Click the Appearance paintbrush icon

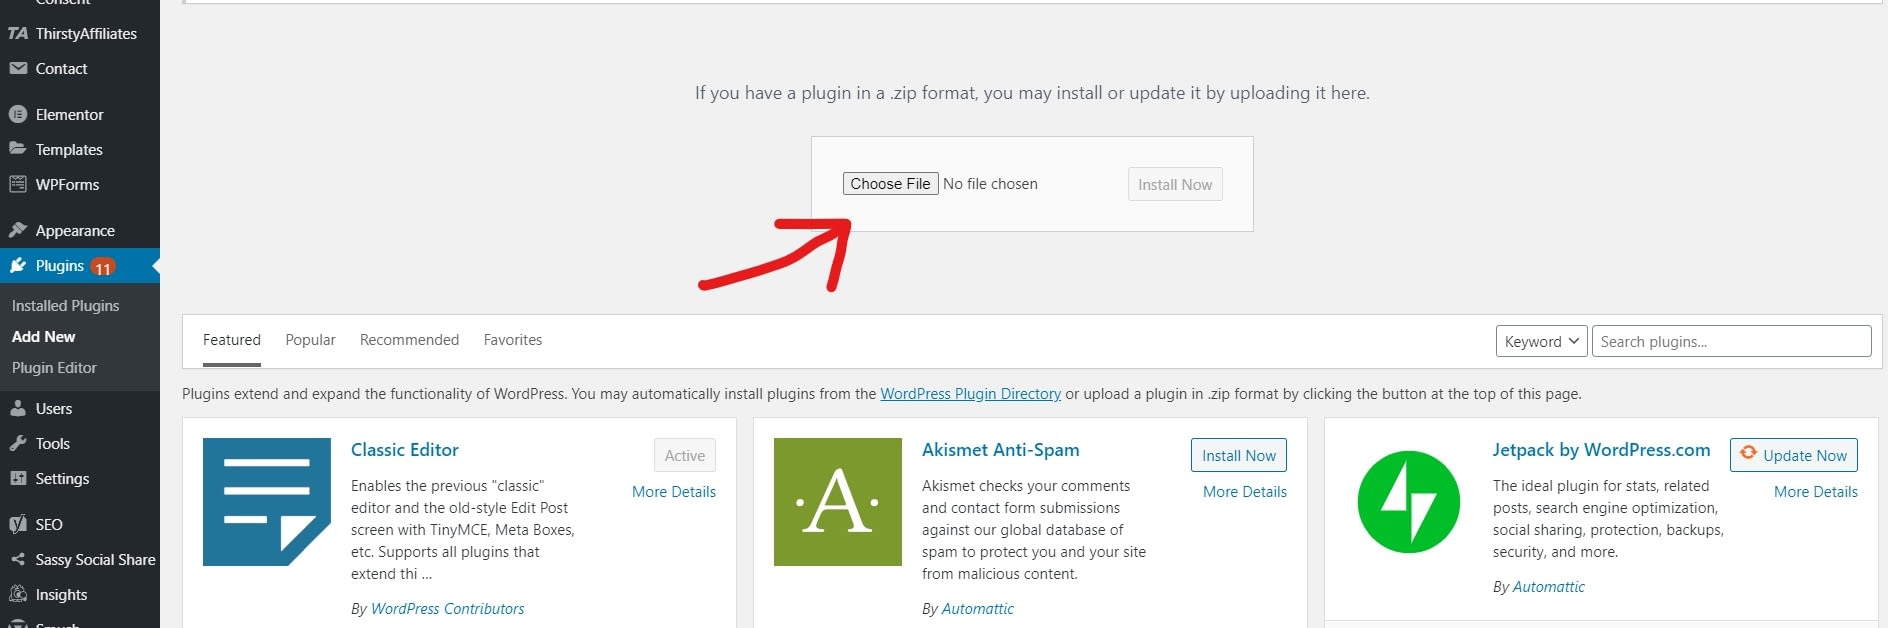18,230
